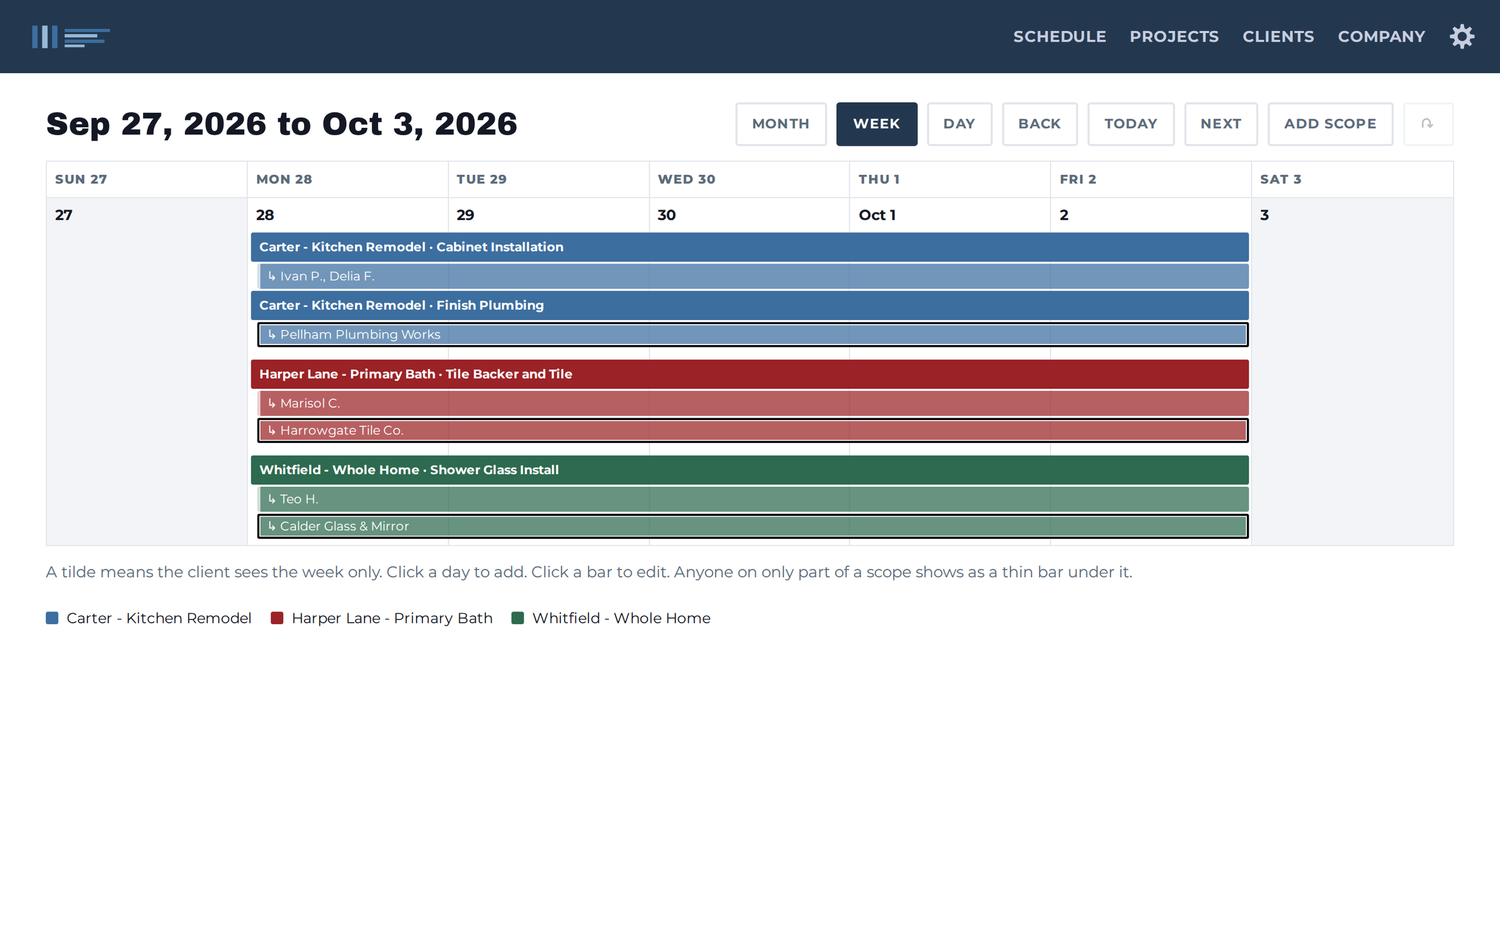The height and width of the screenshot is (938, 1500).
Task: Open the Schedule nav item
Action: pyautogui.click(x=1059, y=37)
